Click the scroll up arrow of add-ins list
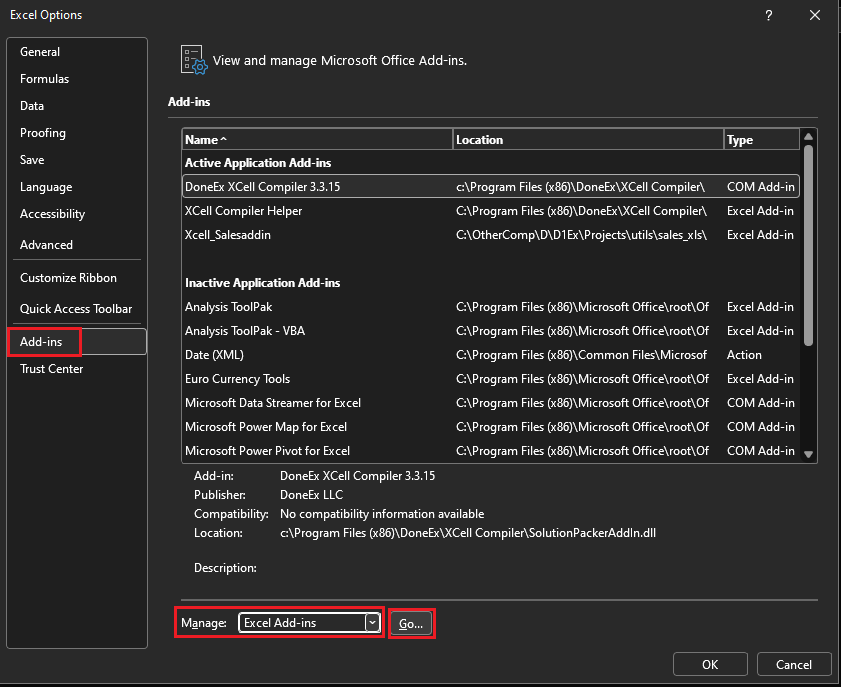Screen dimensions: 841x687 [808, 137]
